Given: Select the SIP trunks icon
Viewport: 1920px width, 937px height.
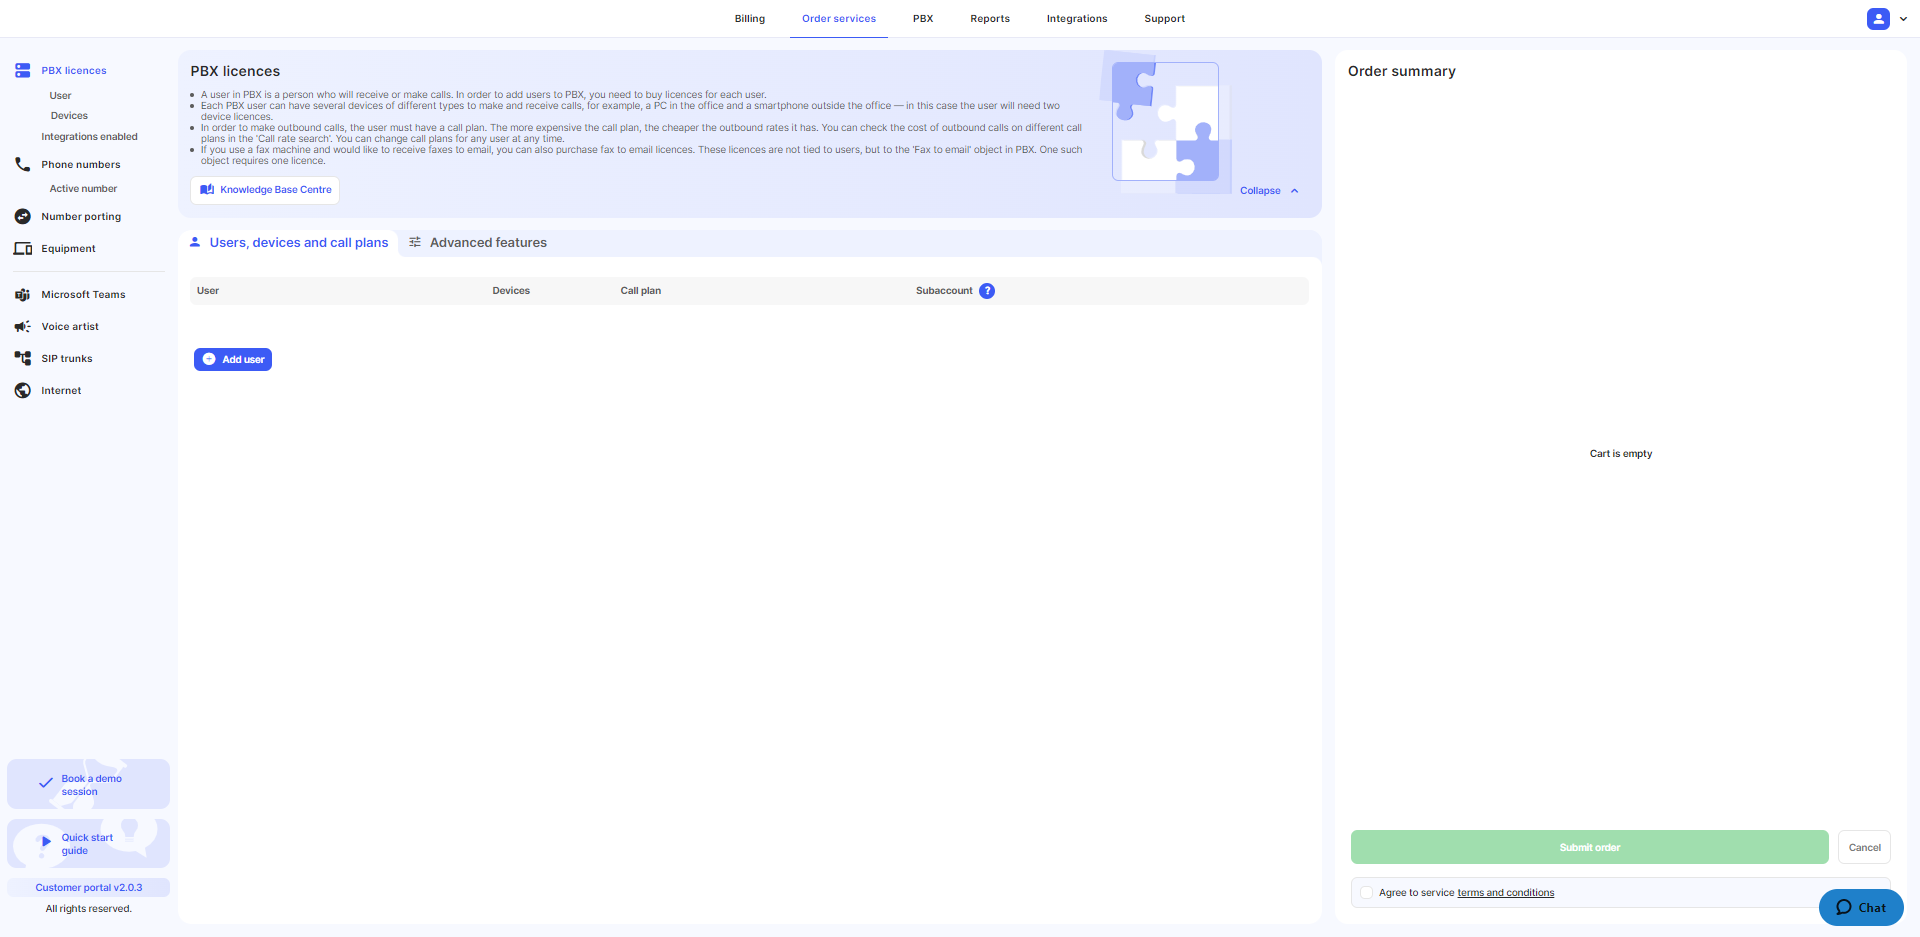Looking at the screenshot, I should [x=23, y=358].
